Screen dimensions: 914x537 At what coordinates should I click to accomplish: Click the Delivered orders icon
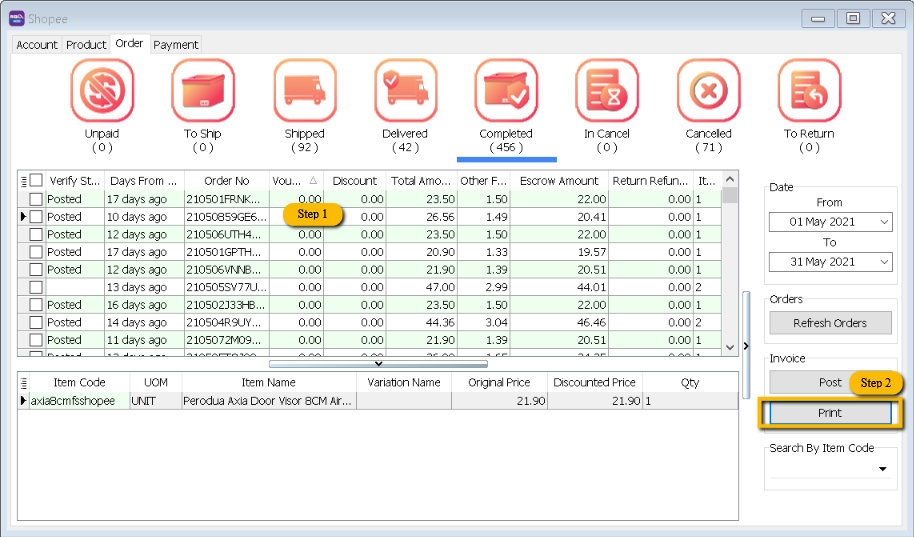coord(405,91)
